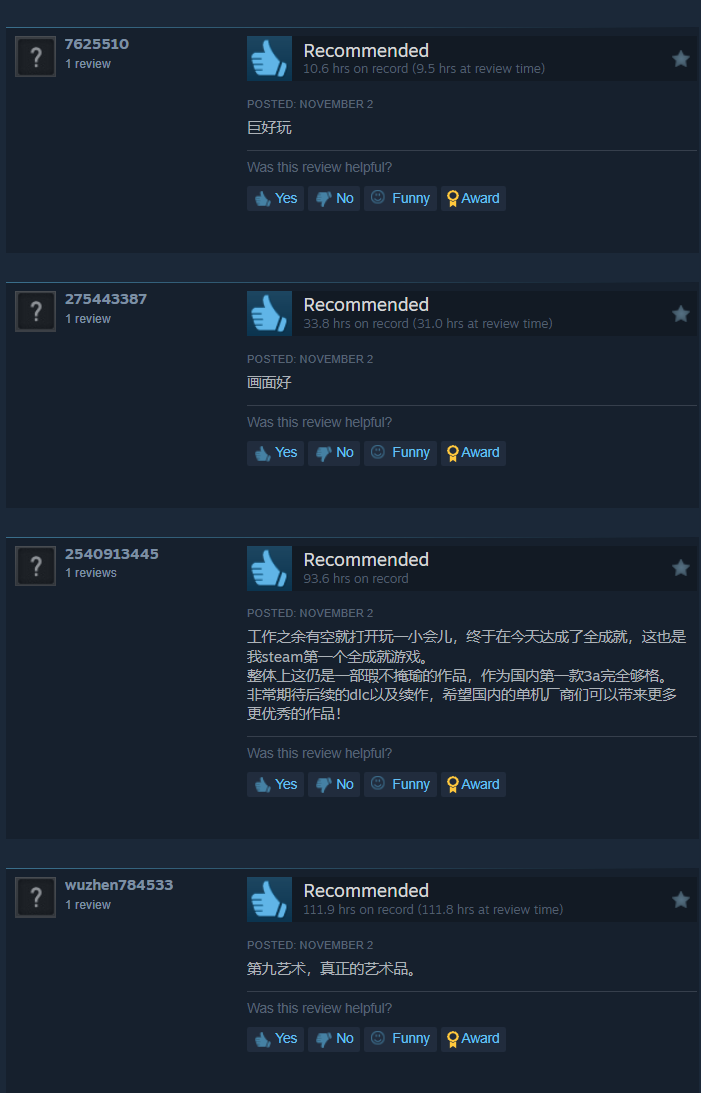Give an Award to 275443387's review

click(473, 453)
